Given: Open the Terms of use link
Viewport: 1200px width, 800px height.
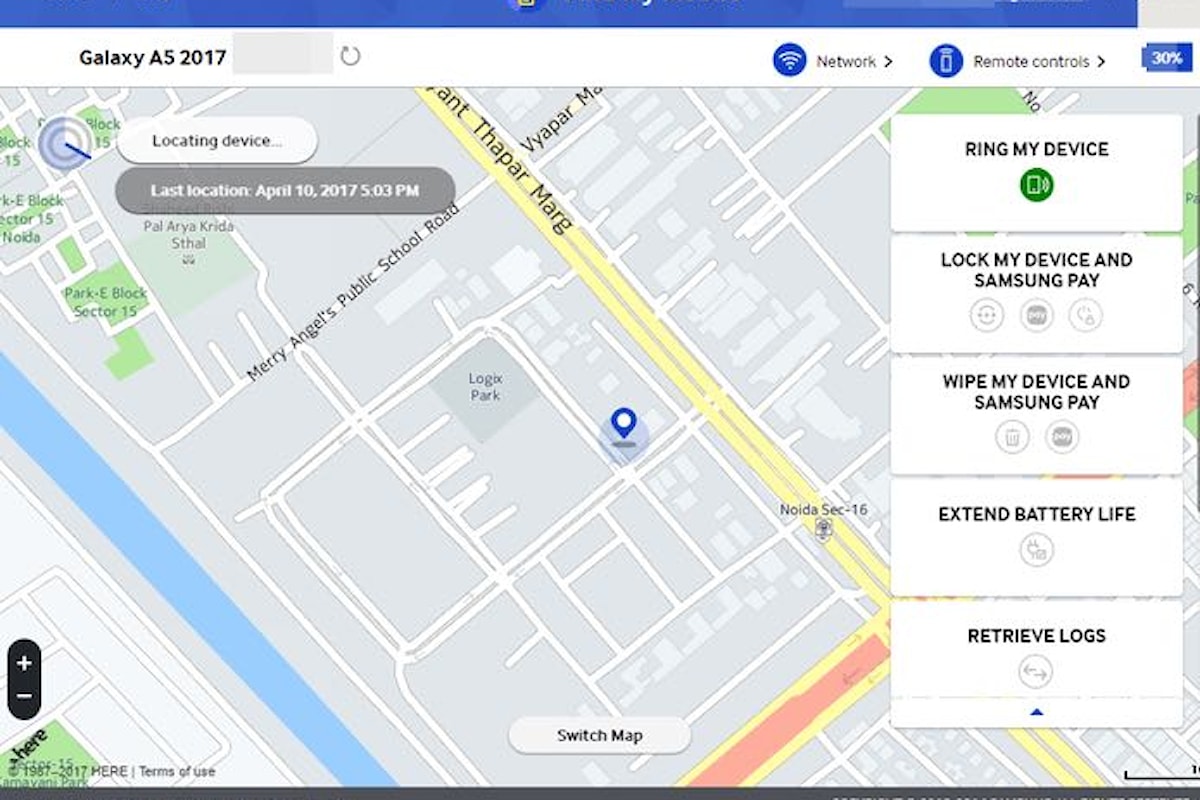Looking at the screenshot, I should point(177,771).
